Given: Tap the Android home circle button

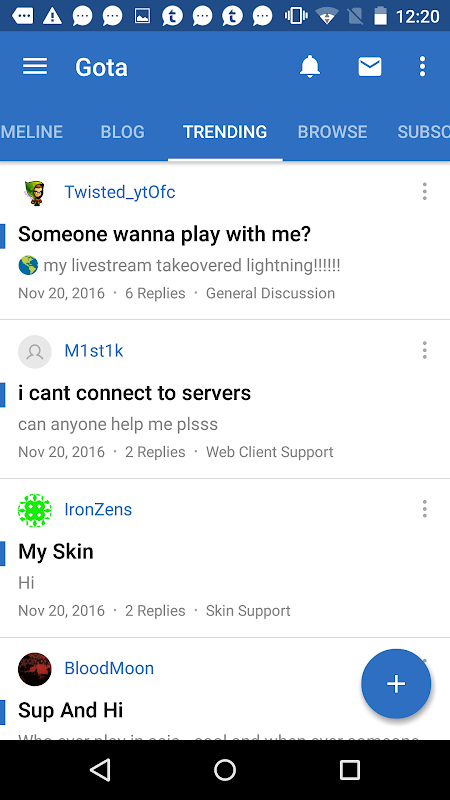Looking at the screenshot, I should (x=225, y=770).
